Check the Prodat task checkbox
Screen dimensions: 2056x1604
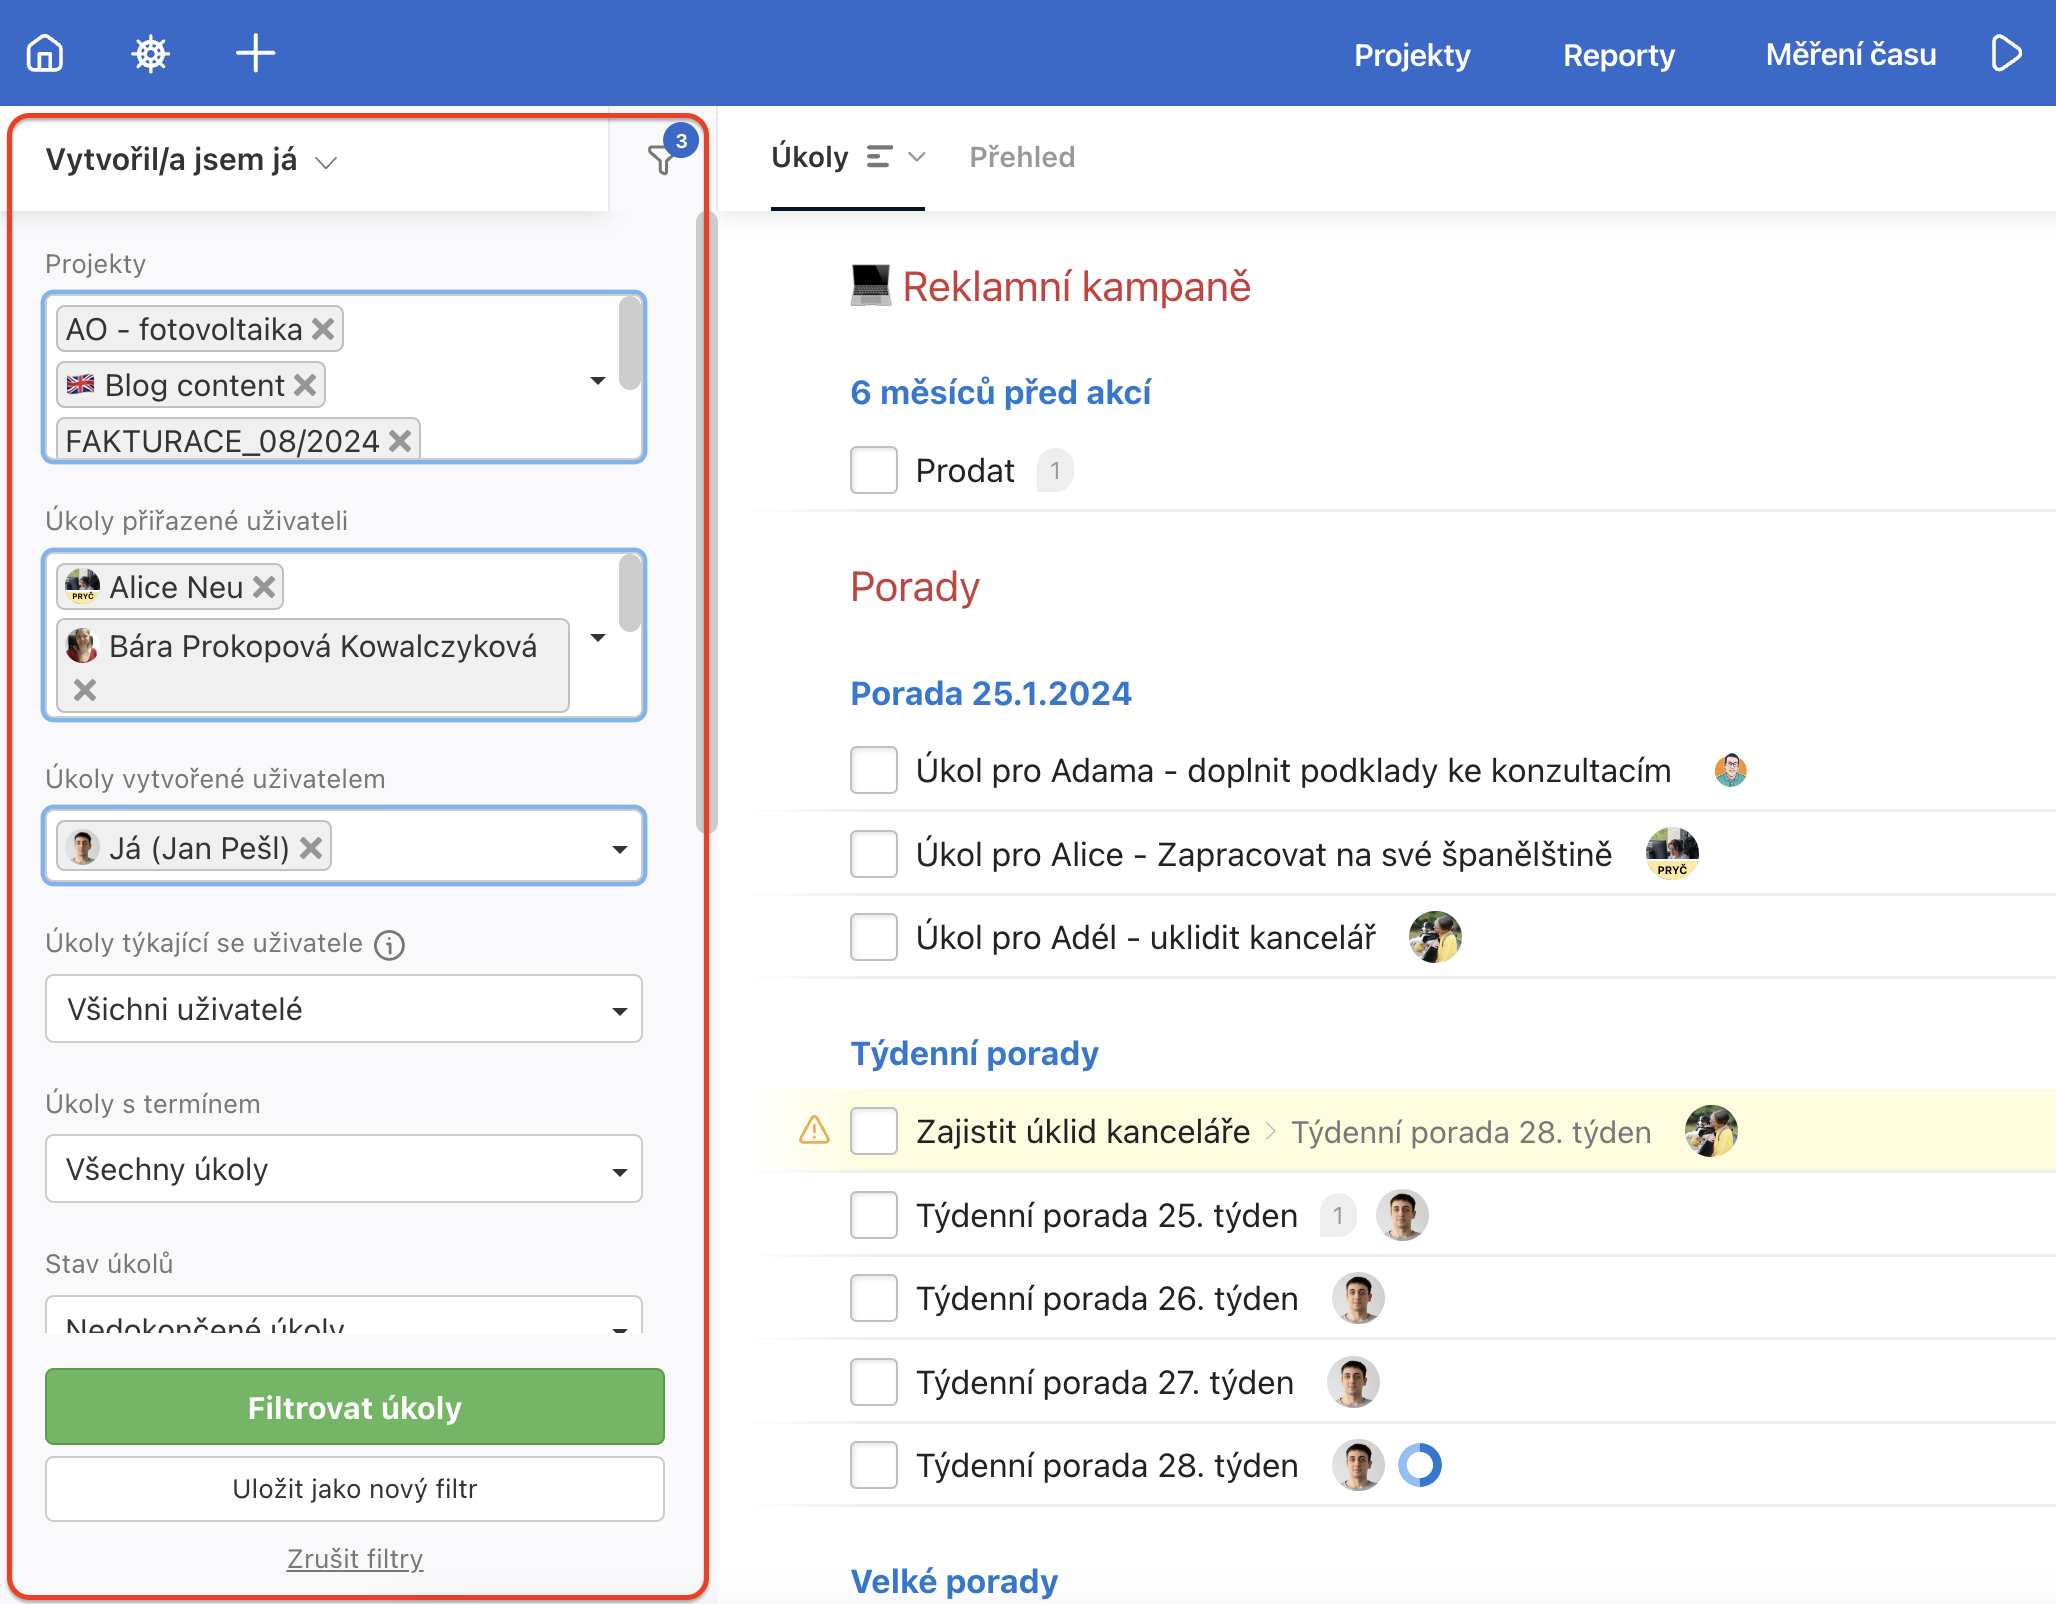click(x=874, y=470)
